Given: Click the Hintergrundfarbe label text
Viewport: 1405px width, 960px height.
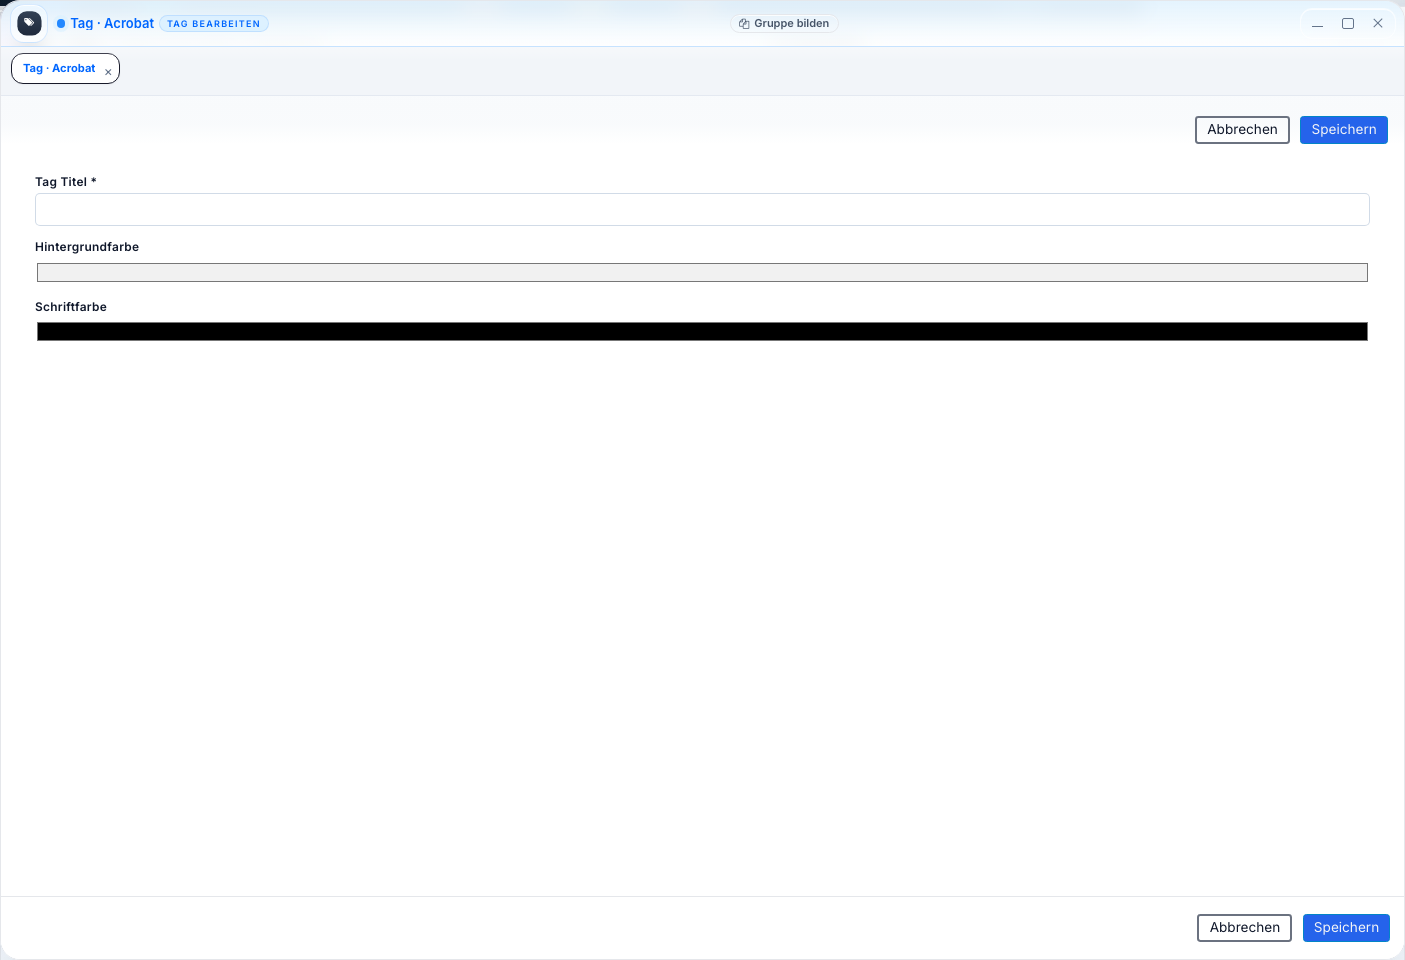Looking at the screenshot, I should click(87, 247).
